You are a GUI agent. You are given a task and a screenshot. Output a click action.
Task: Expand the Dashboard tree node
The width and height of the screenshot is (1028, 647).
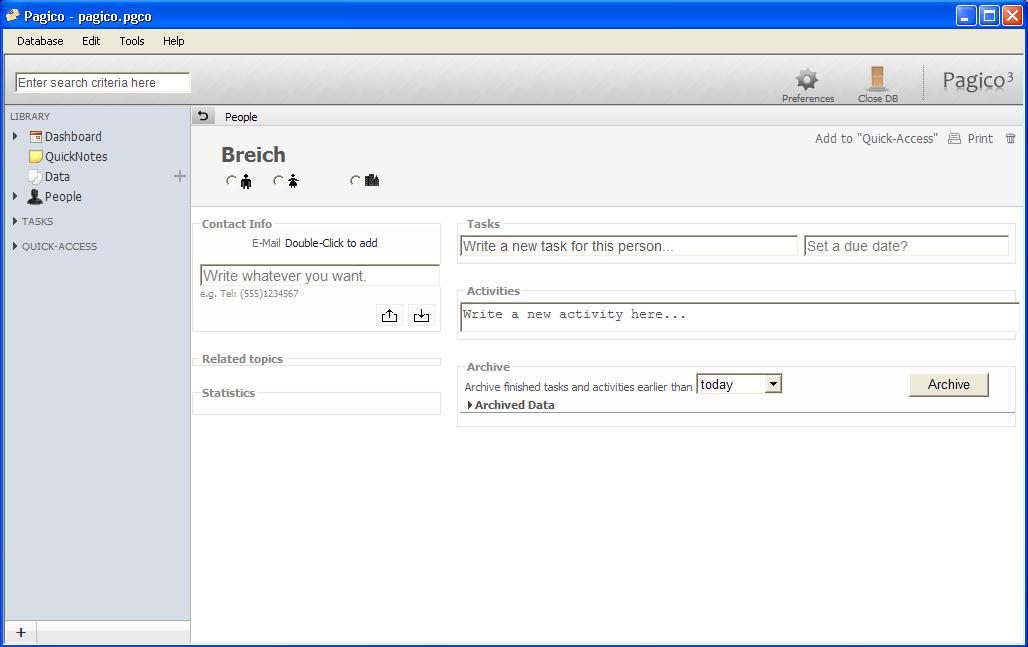[15, 136]
